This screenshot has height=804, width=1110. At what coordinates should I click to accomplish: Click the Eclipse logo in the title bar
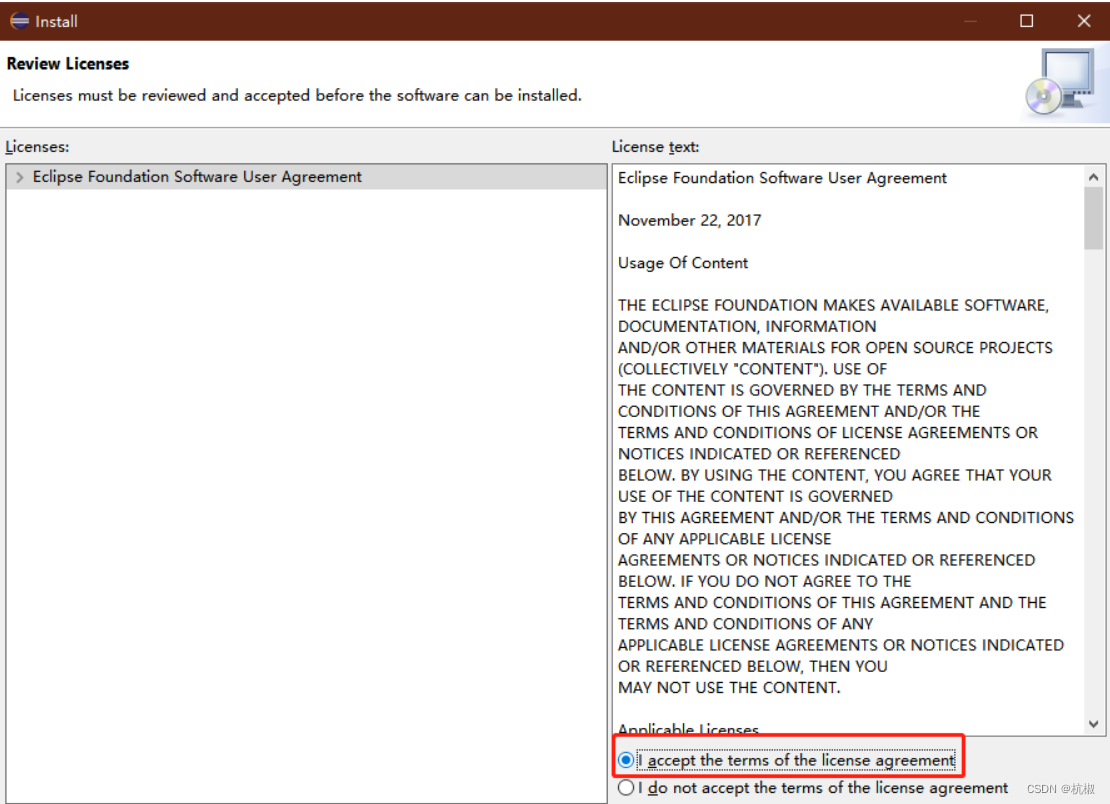pyautogui.click(x=18, y=20)
